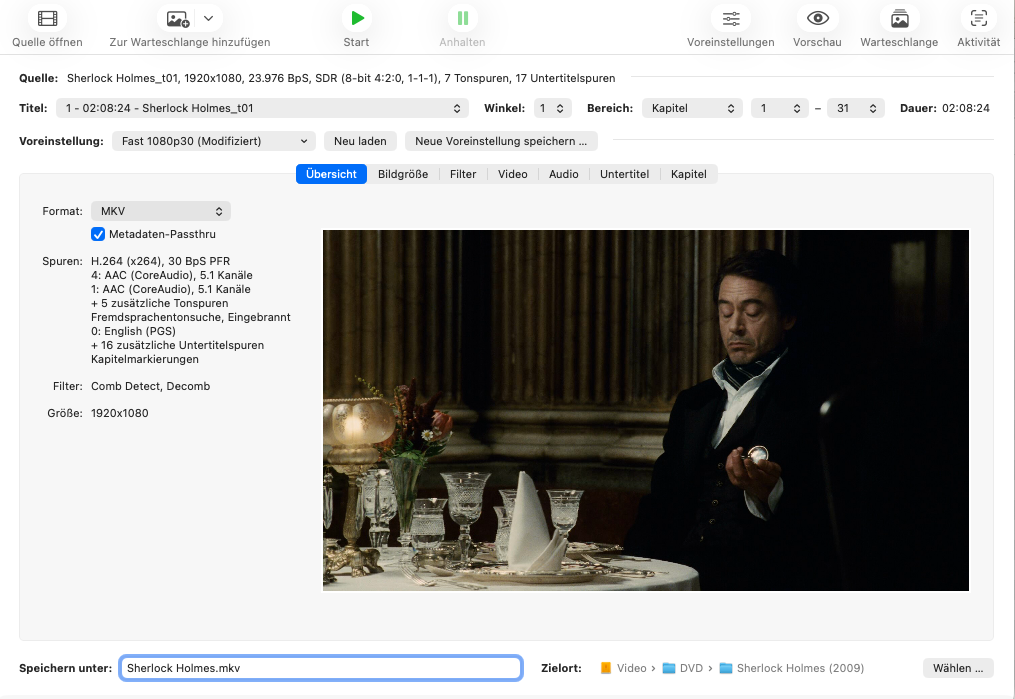Click the Wählen destination button
Screen dimensions: 1015x699
pos(958,668)
